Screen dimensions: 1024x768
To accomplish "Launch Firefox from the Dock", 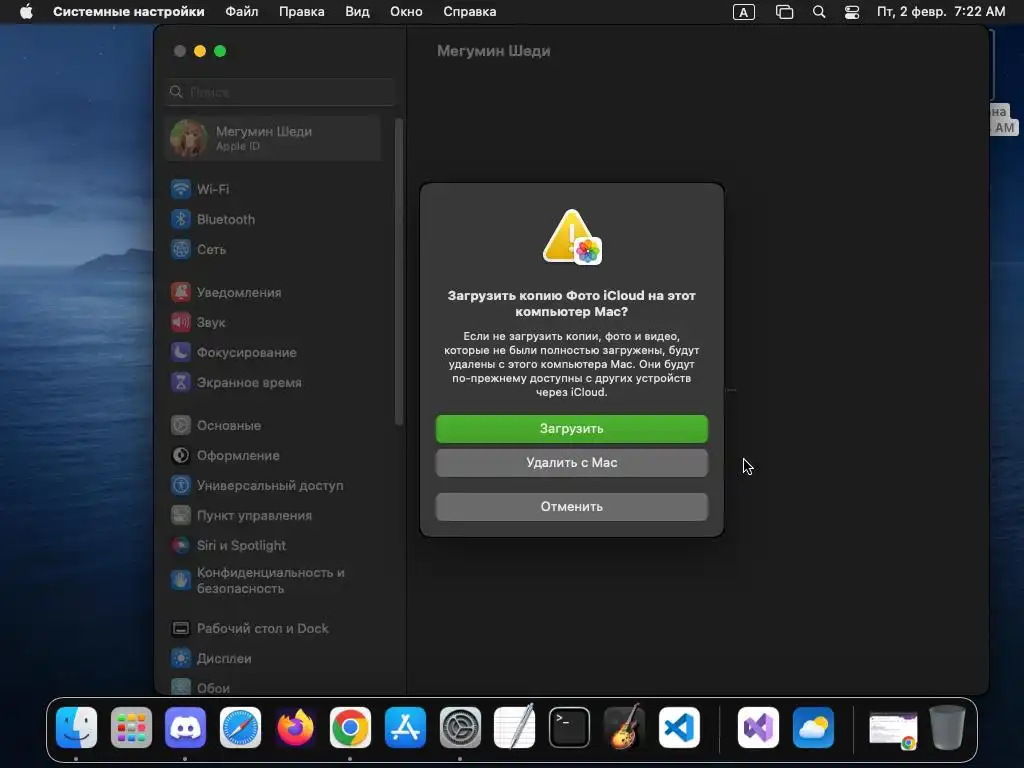I will click(295, 728).
